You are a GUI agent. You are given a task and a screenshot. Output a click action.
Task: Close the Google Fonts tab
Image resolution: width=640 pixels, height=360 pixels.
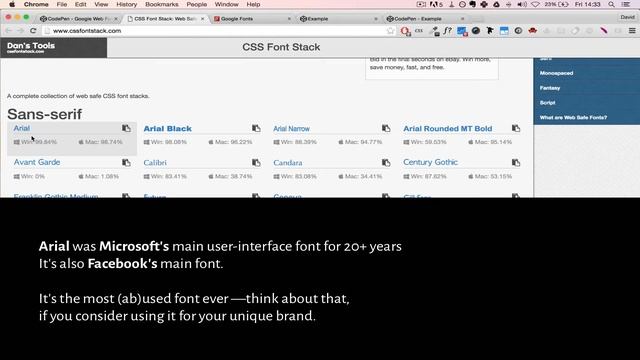point(289,19)
